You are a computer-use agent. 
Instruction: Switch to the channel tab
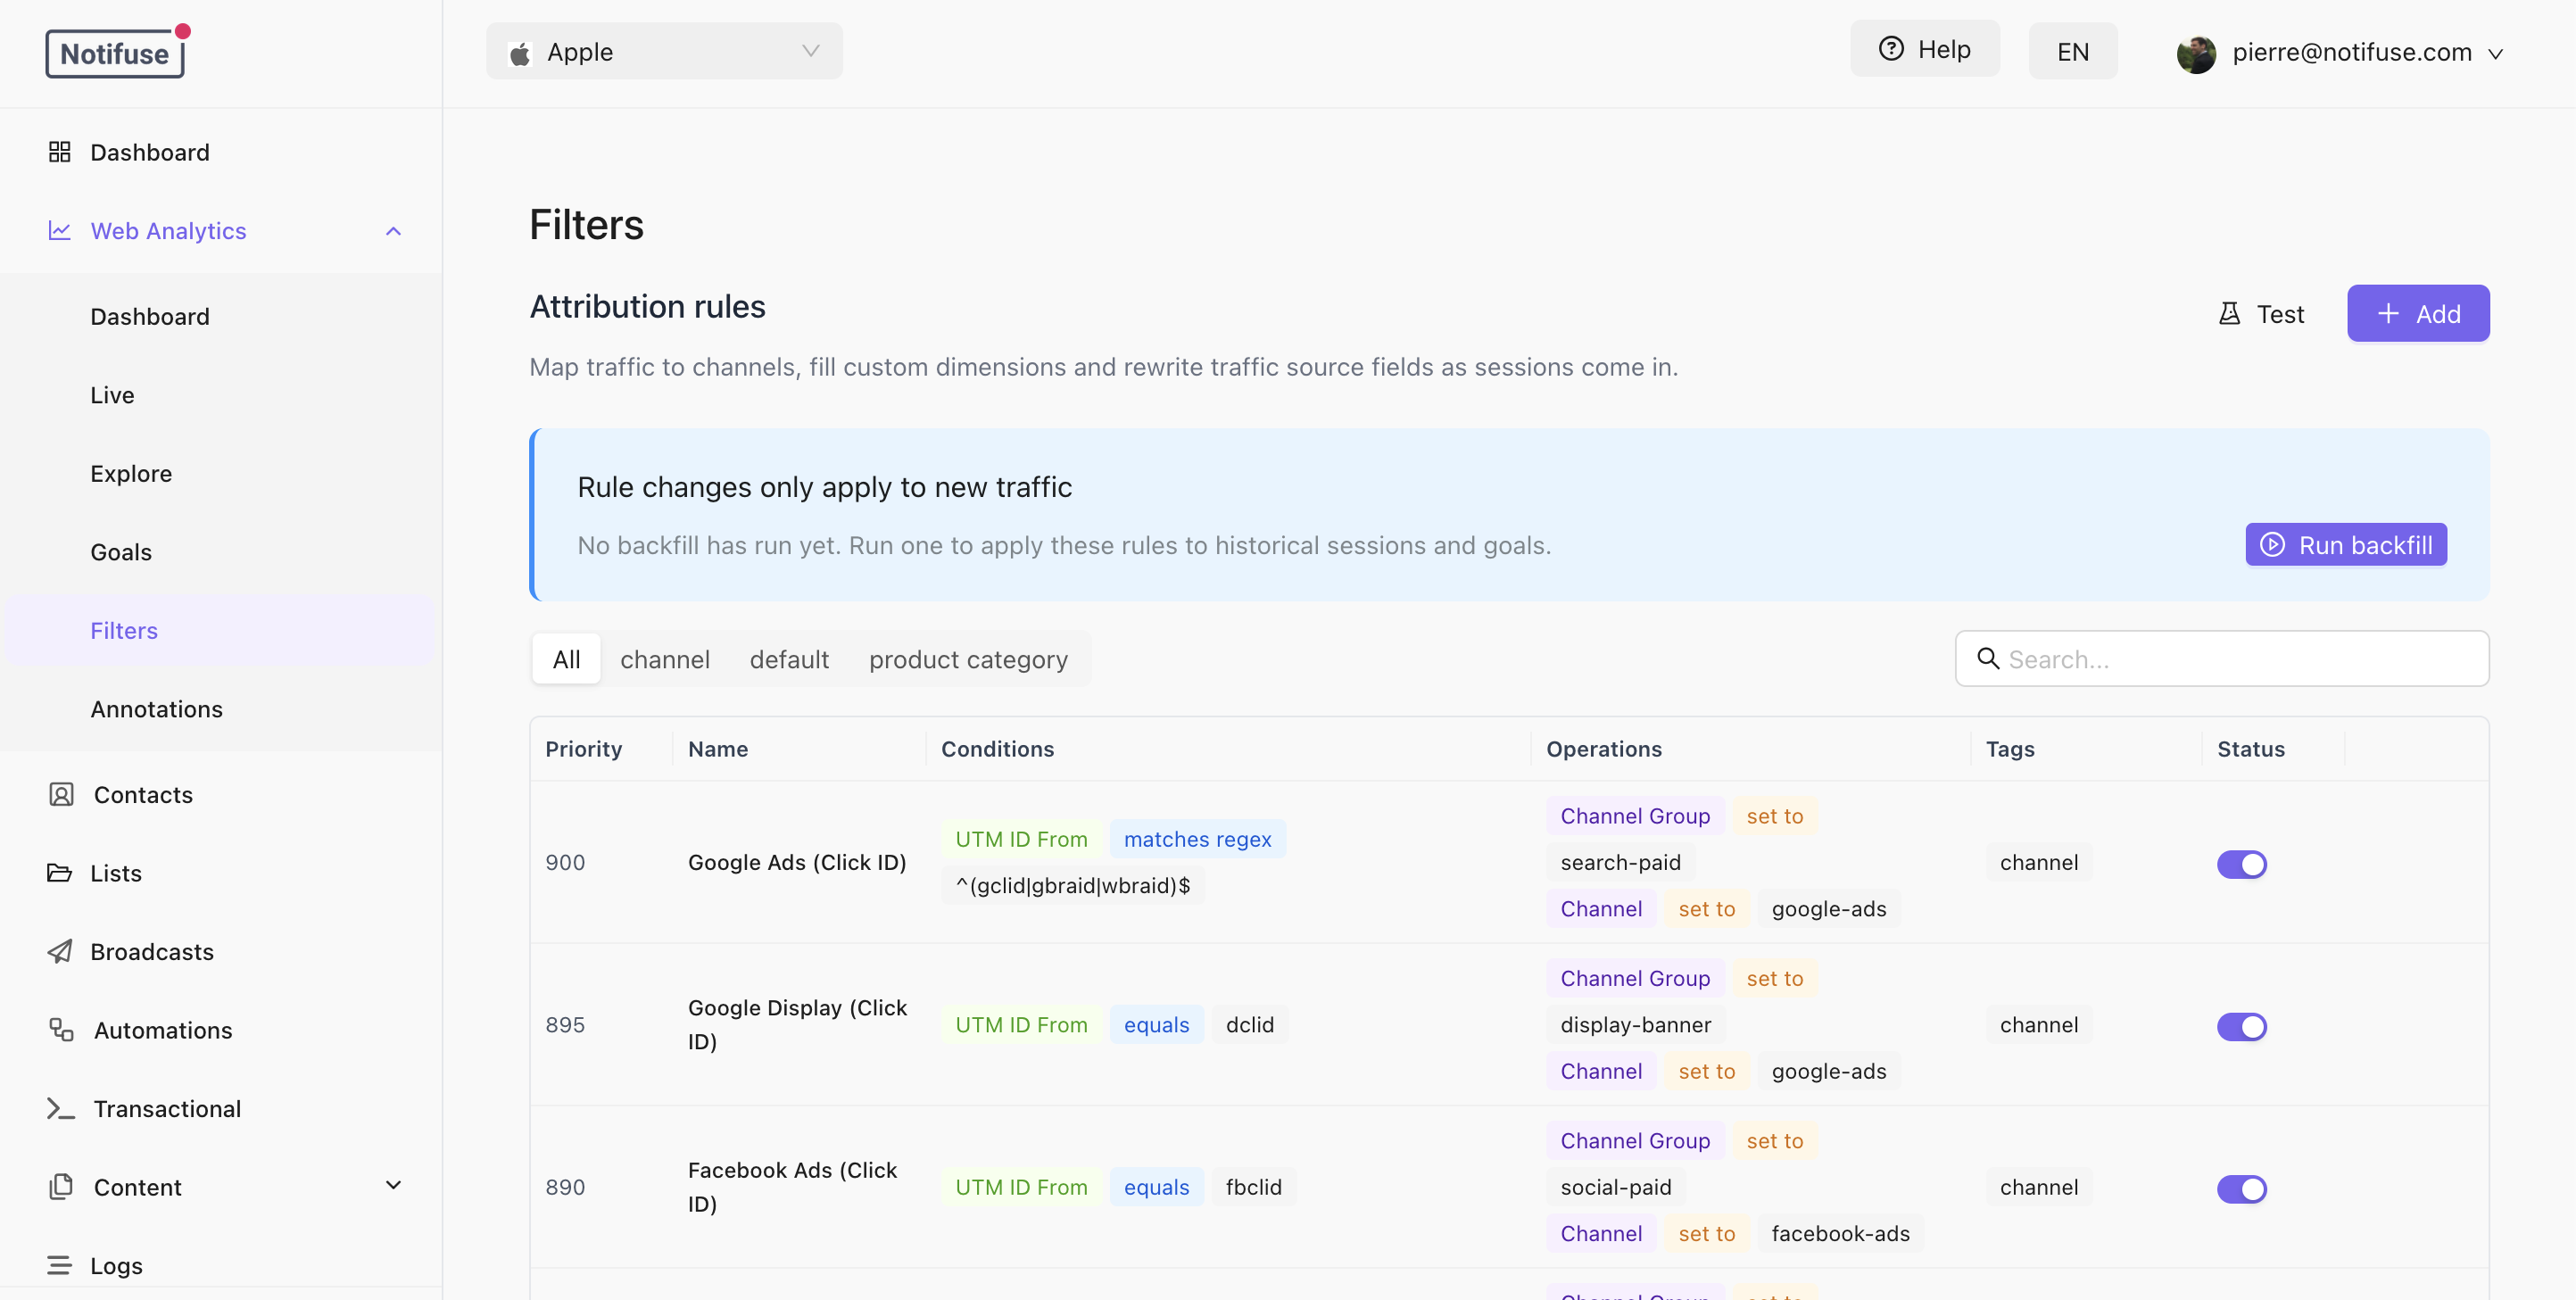click(x=665, y=659)
